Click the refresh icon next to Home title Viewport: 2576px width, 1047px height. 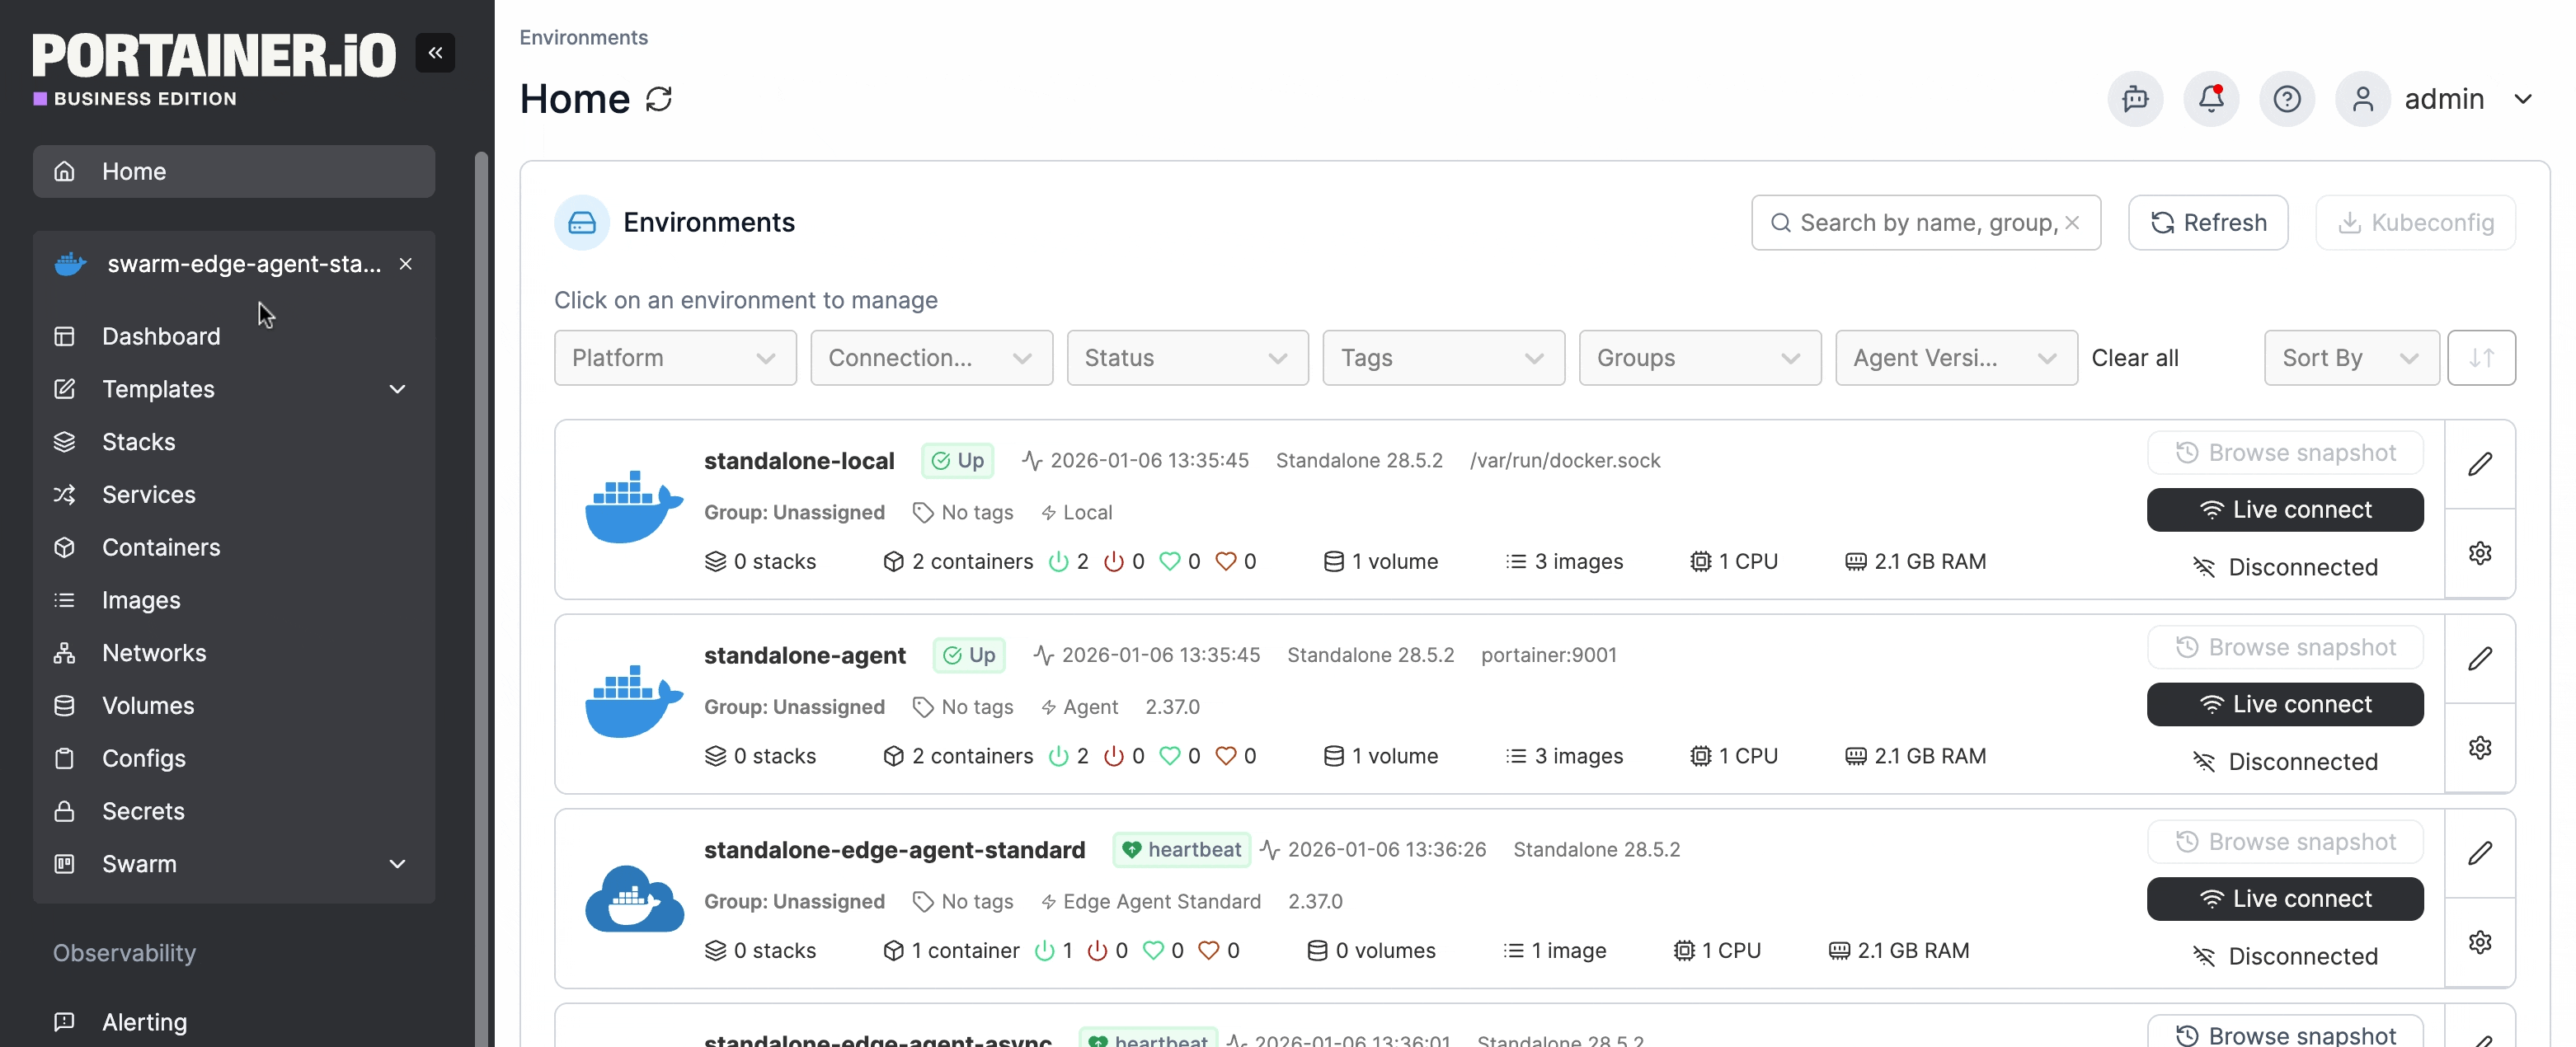[x=658, y=99]
